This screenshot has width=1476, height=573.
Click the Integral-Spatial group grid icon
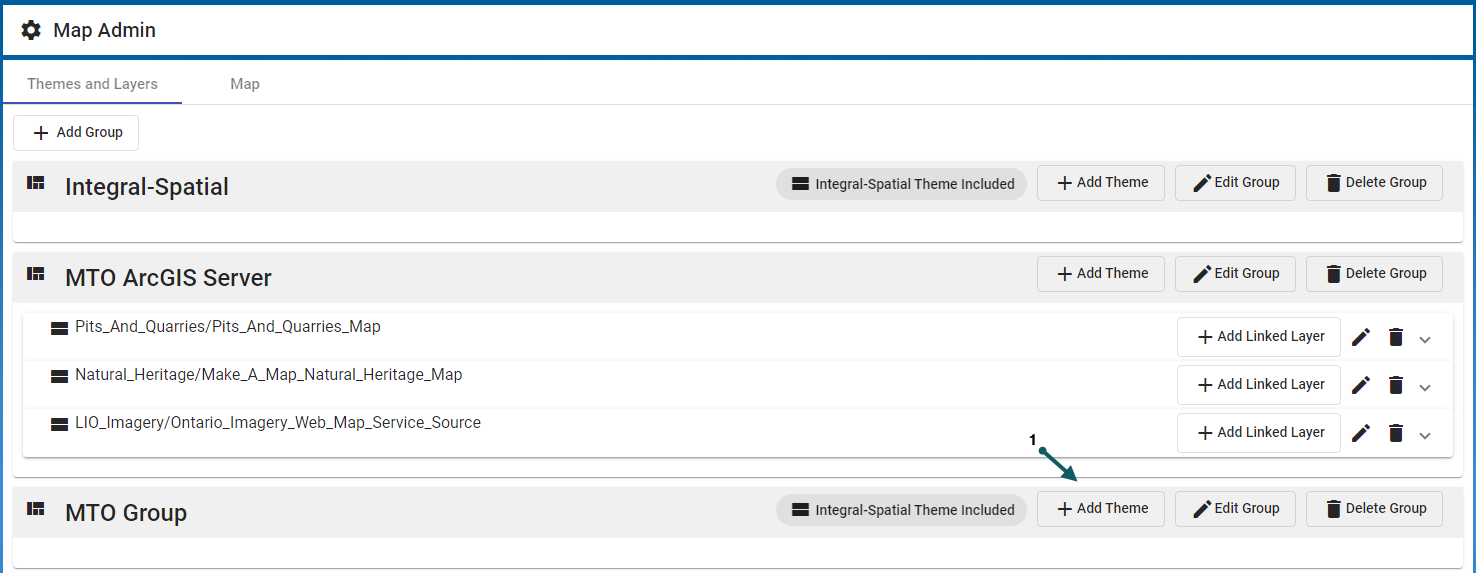36,183
